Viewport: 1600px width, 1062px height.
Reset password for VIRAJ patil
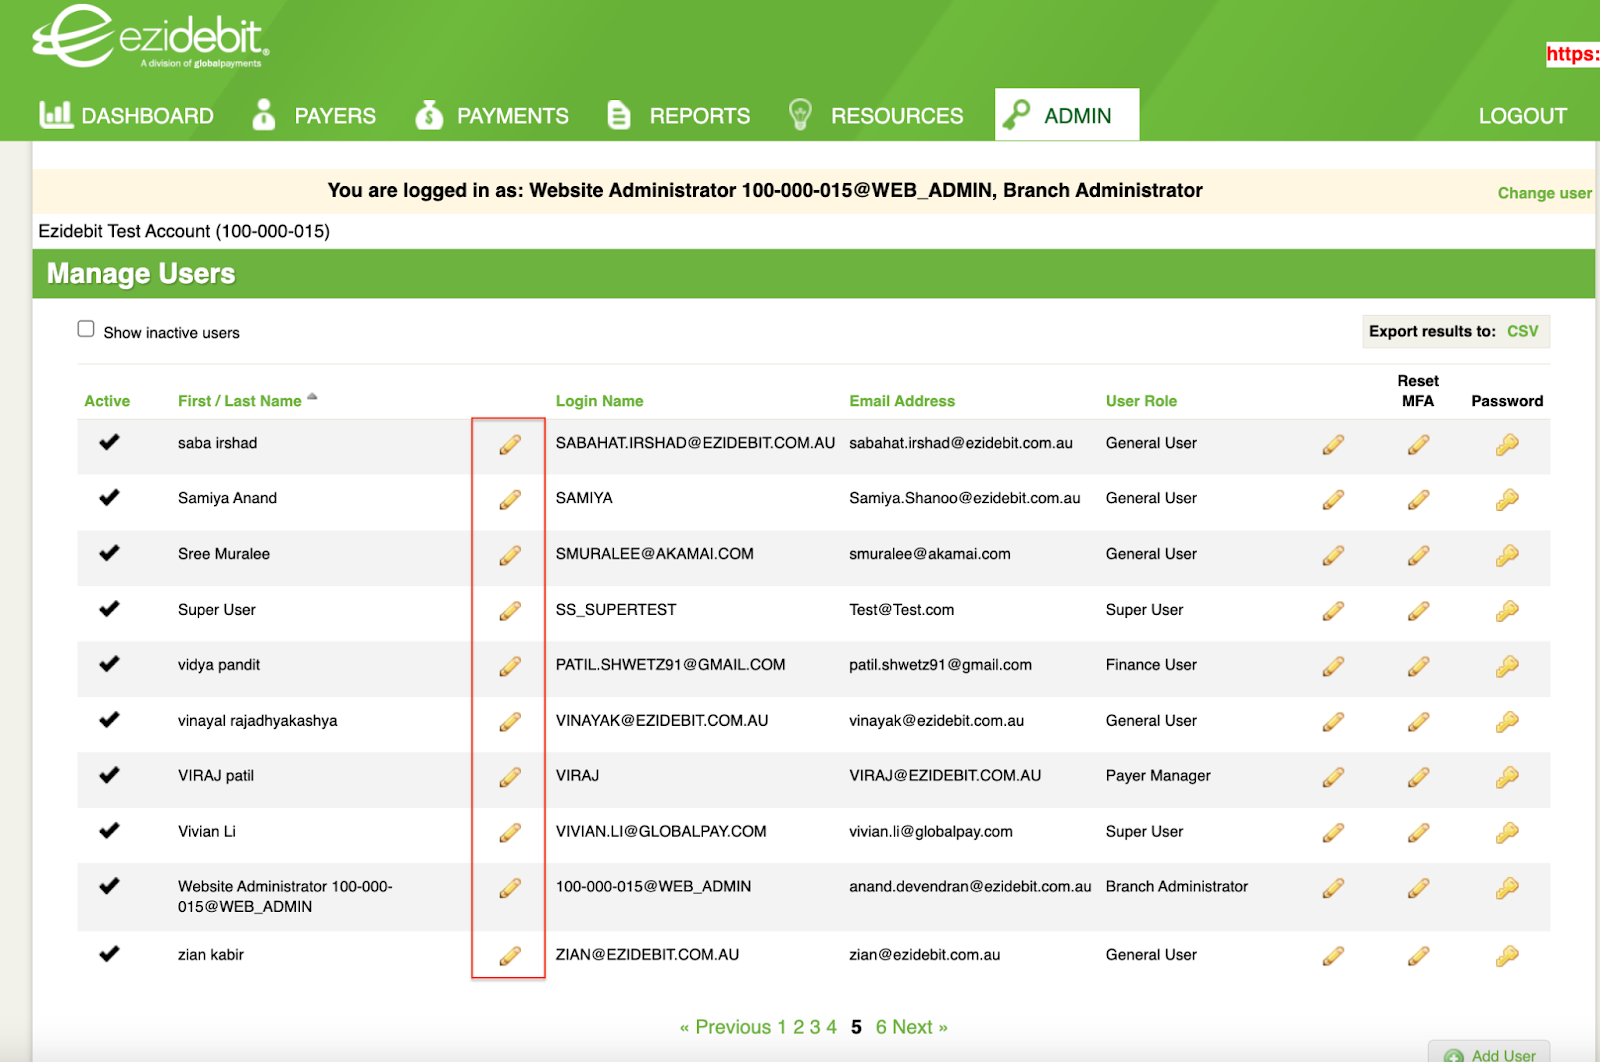pos(1506,778)
